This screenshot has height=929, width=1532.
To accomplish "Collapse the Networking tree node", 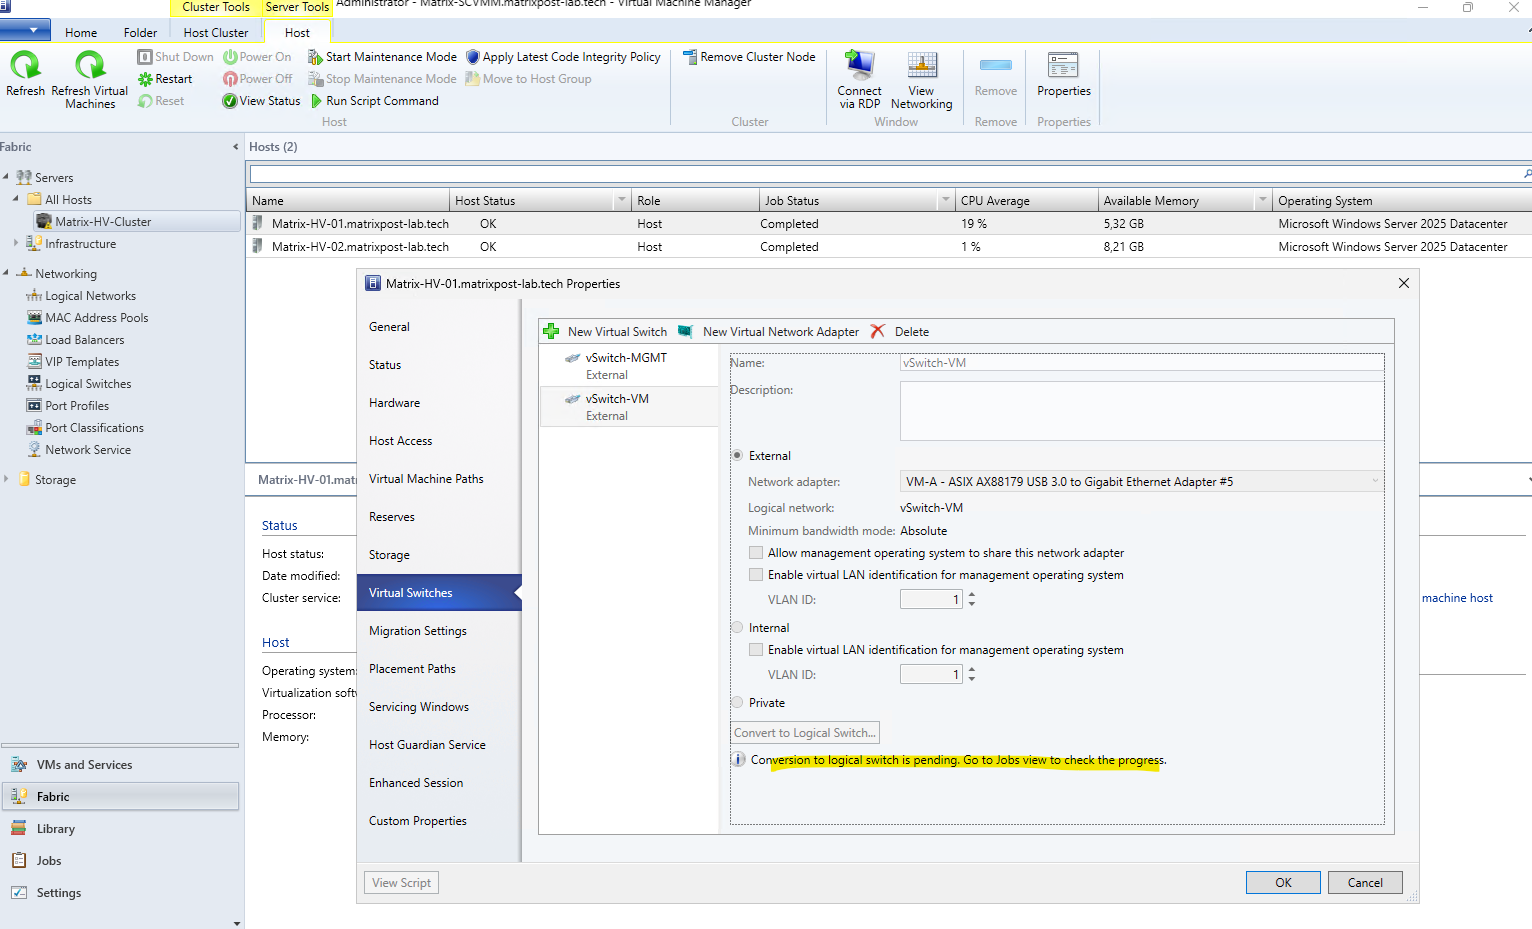I will tap(6, 273).
